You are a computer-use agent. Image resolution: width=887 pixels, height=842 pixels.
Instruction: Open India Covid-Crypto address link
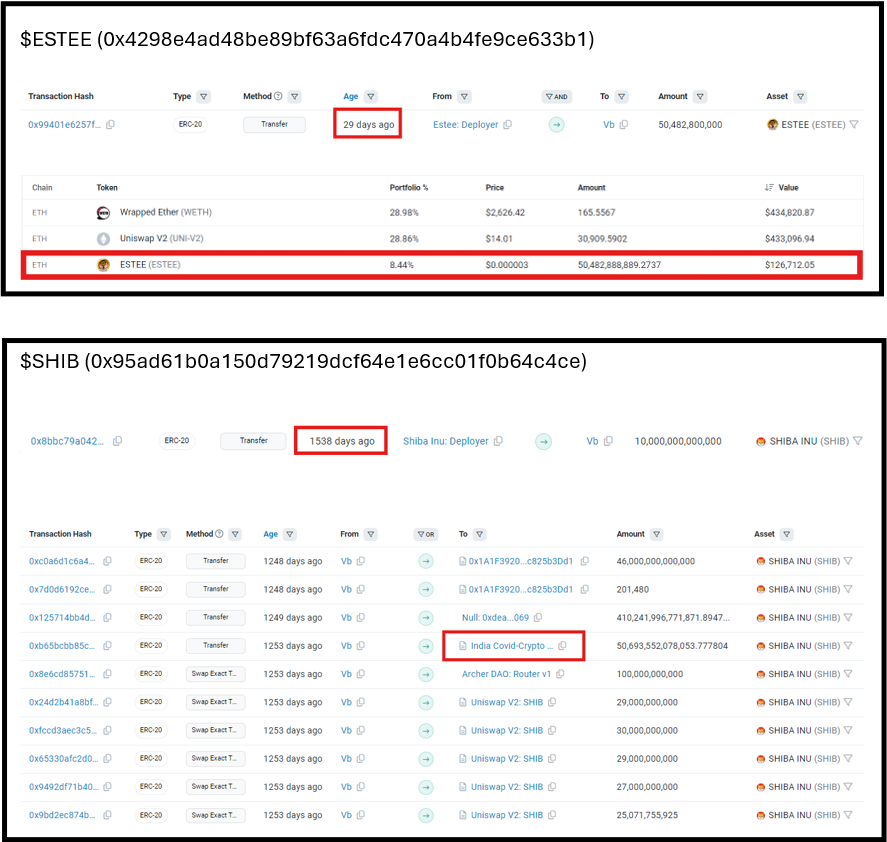click(x=511, y=646)
